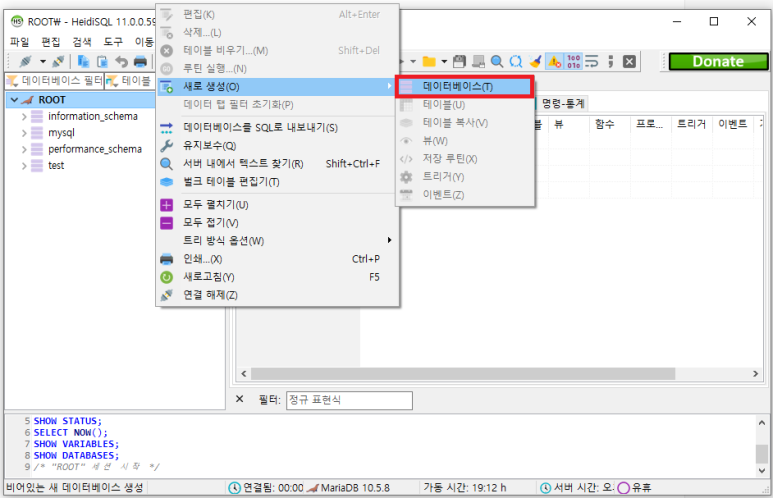The height and width of the screenshot is (498, 773).
Task: Open the 도구 menu
Action: coord(113,42)
